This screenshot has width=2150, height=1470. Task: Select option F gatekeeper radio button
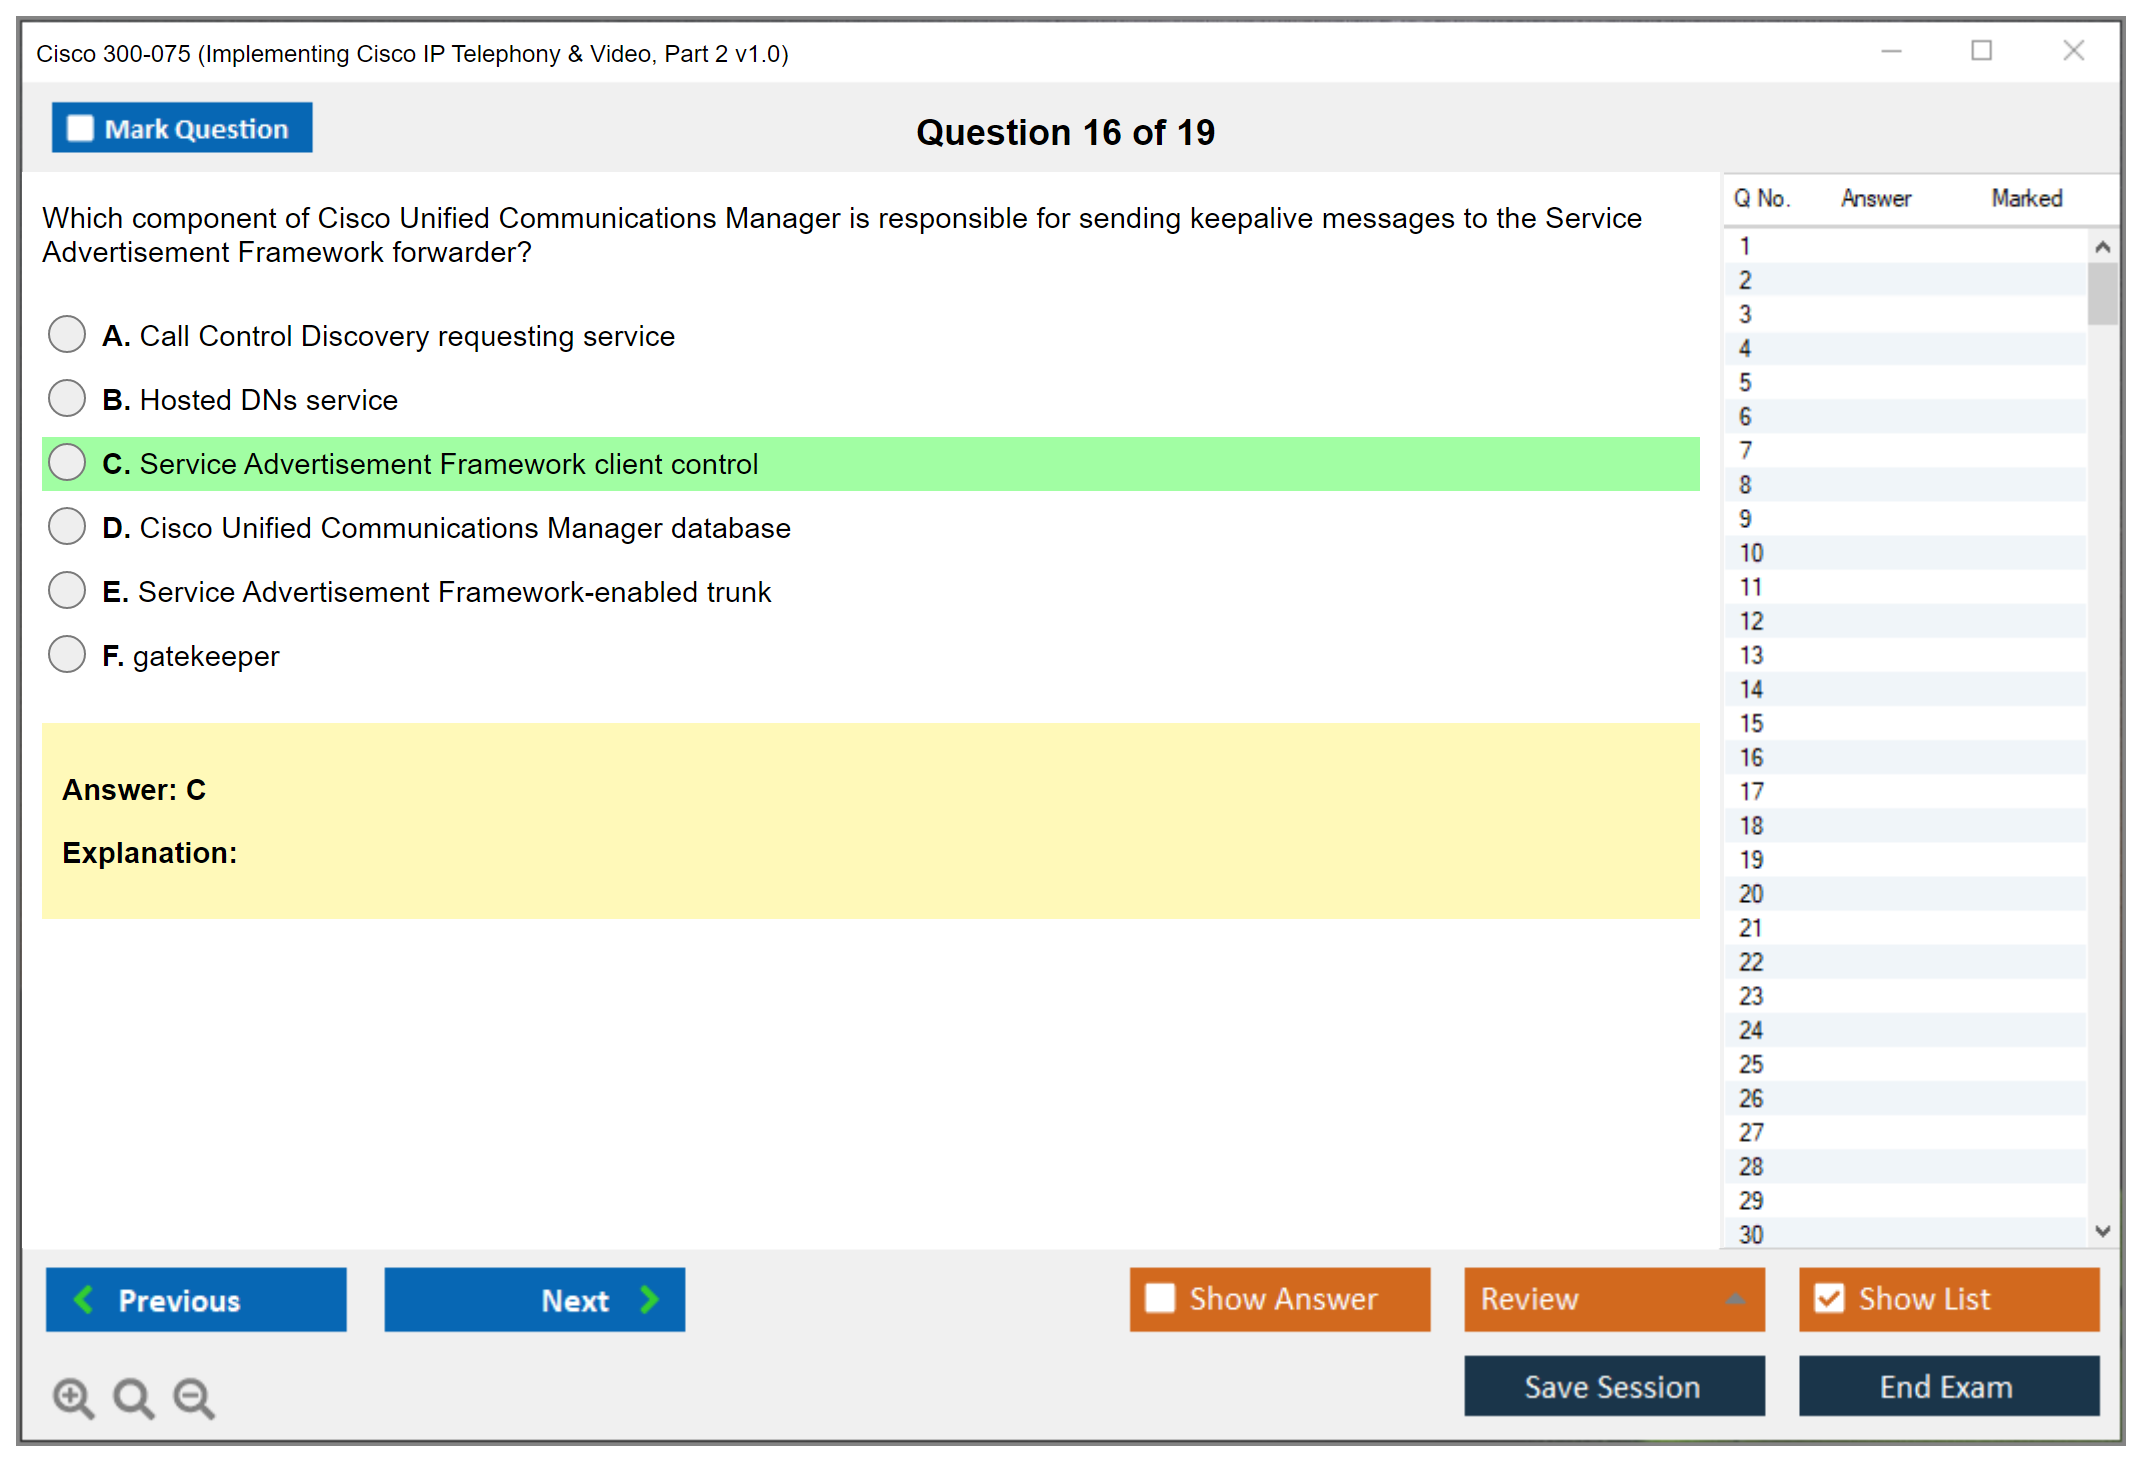(x=67, y=655)
